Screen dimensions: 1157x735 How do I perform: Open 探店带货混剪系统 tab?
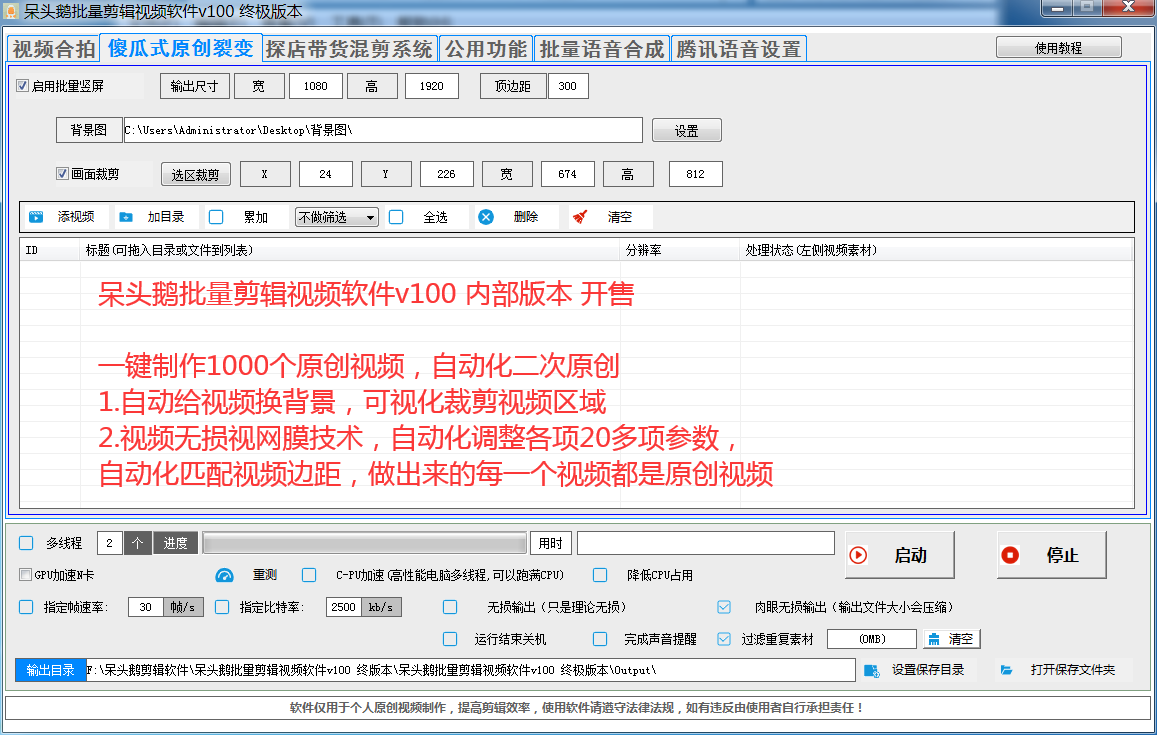[x=349, y=49]
